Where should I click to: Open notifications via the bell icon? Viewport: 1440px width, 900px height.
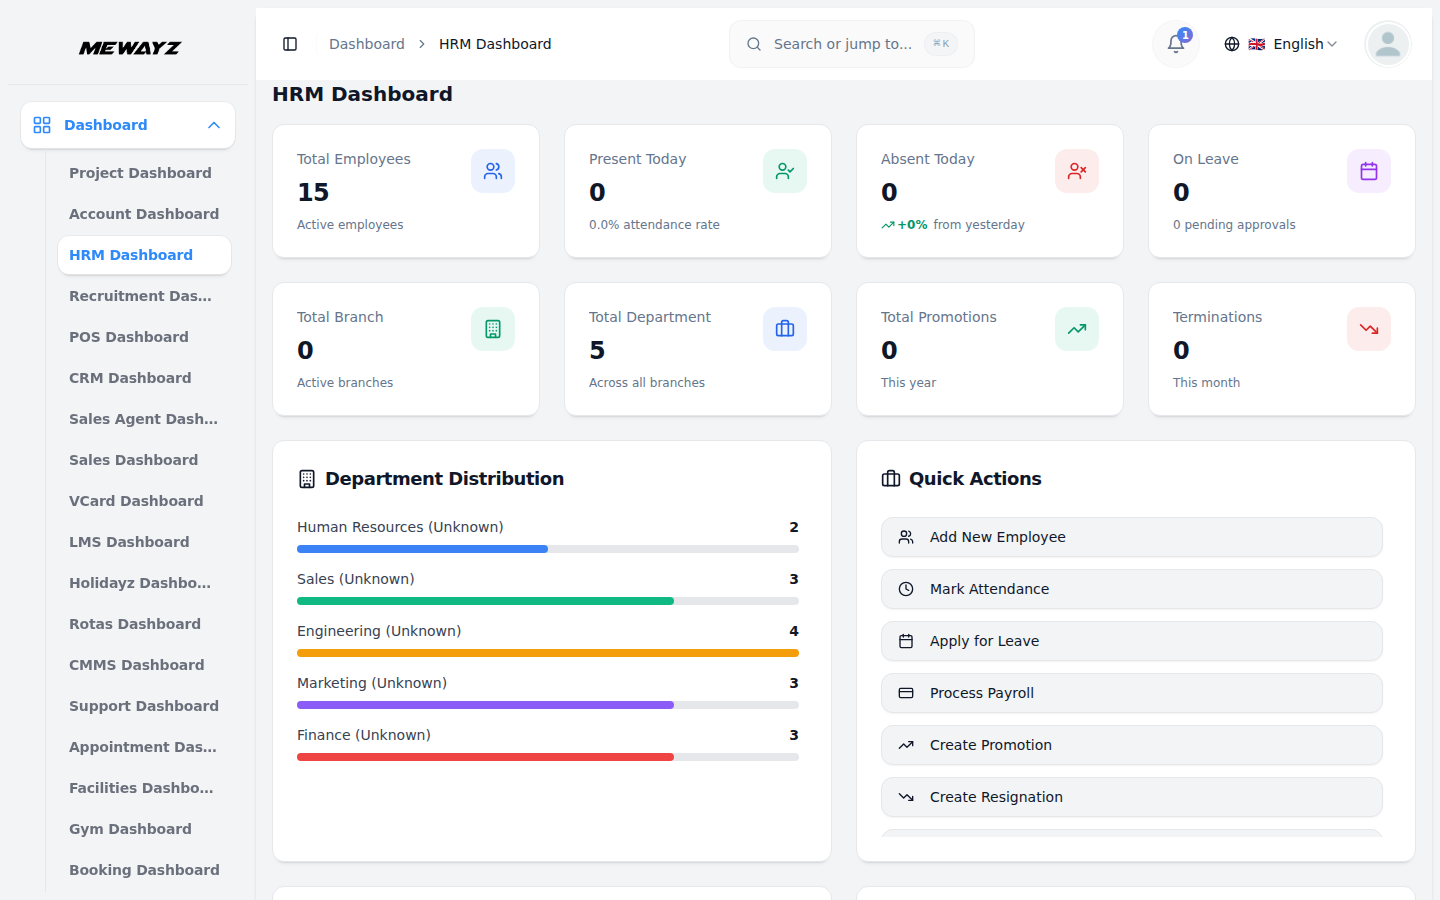click(x=1174, y=44)
